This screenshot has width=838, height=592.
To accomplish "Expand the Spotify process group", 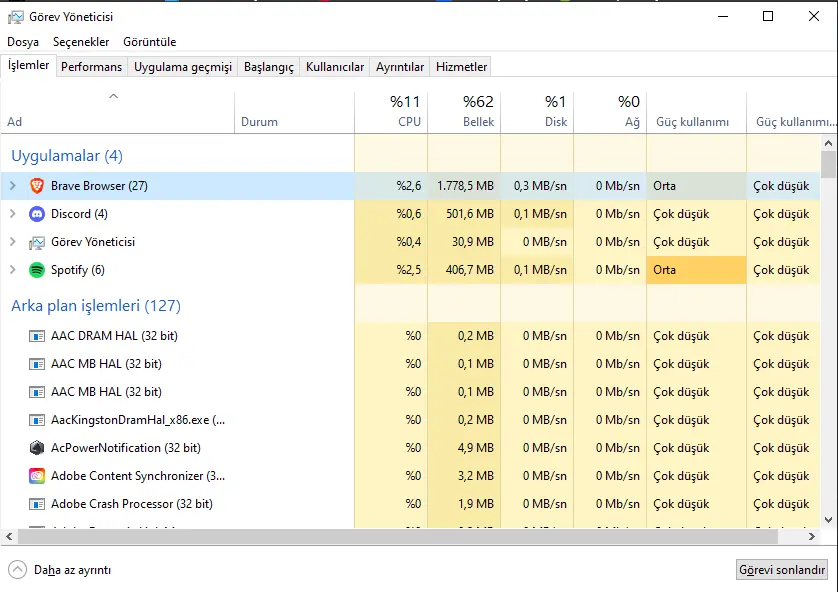I will [13, 270].
